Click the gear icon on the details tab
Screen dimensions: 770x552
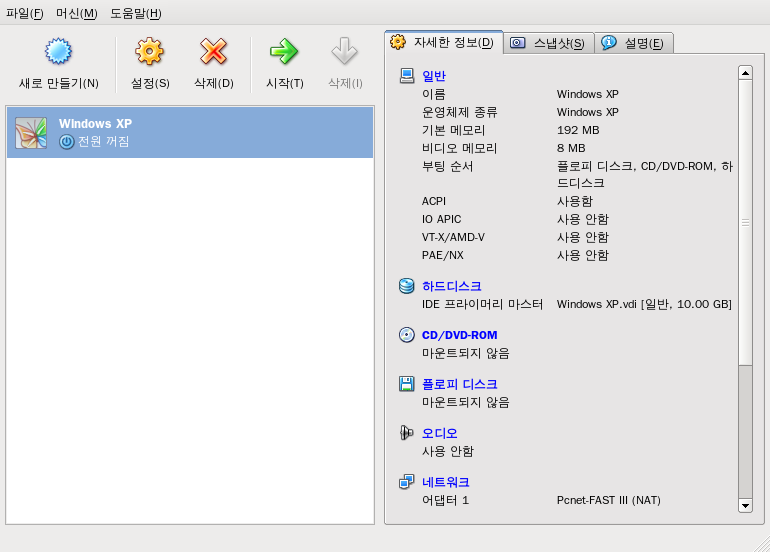(398, 42)
